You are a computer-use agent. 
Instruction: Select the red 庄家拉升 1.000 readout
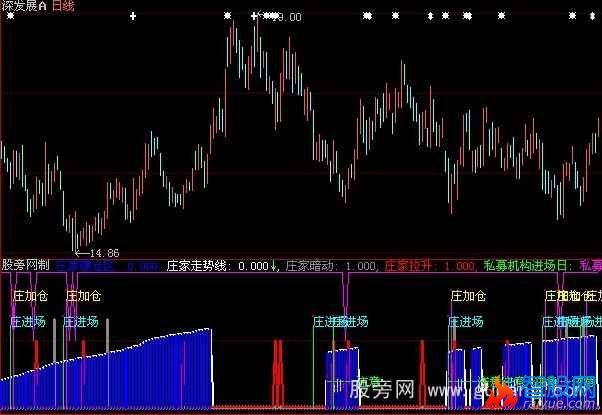tap(430, 266)
